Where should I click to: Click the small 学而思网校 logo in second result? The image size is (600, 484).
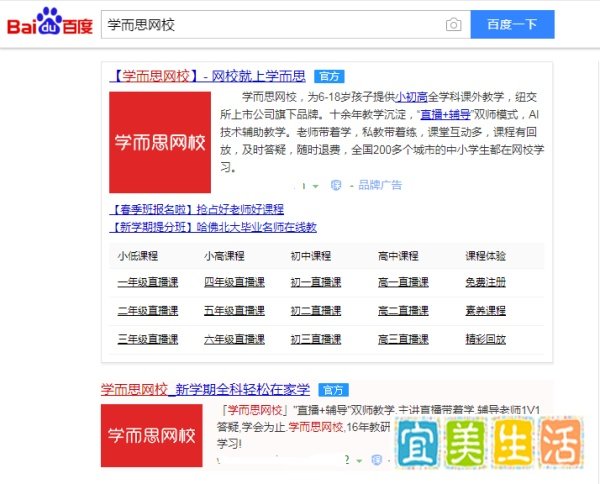(152, 435)
